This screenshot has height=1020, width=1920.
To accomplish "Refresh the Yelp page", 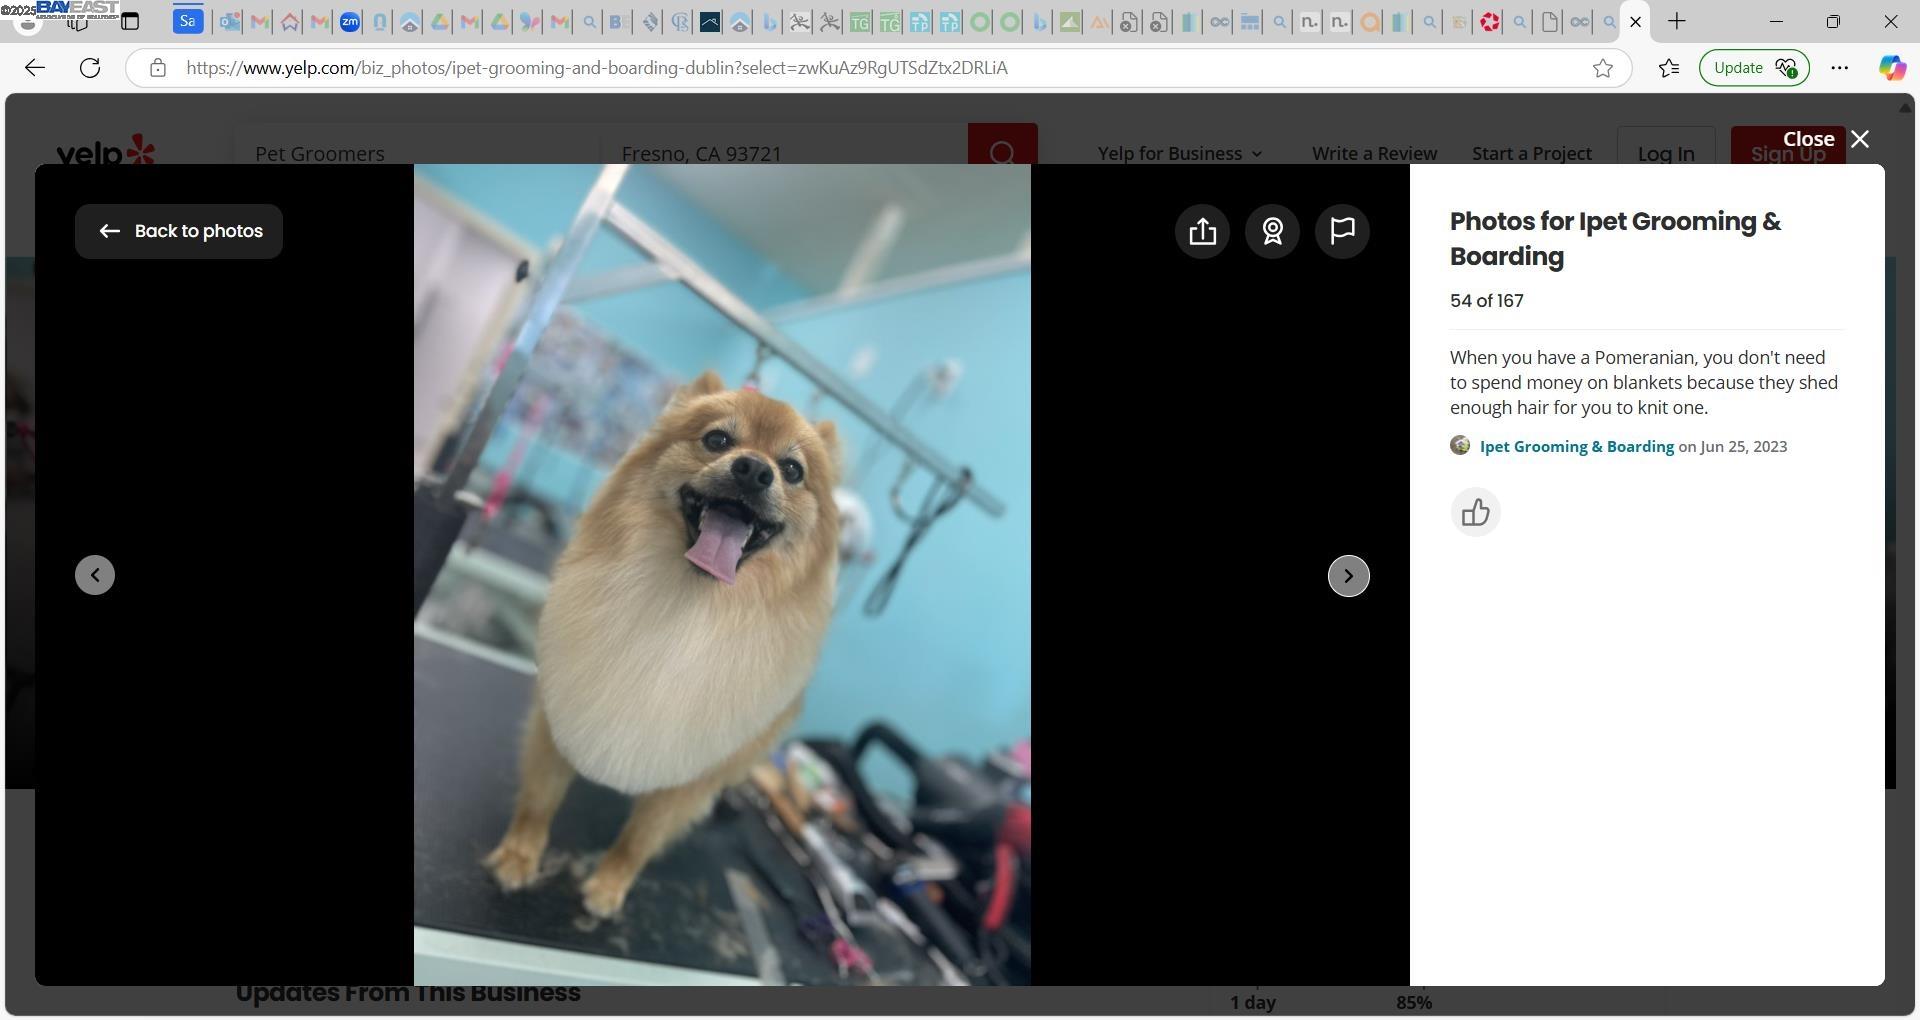I will (90, 68).
